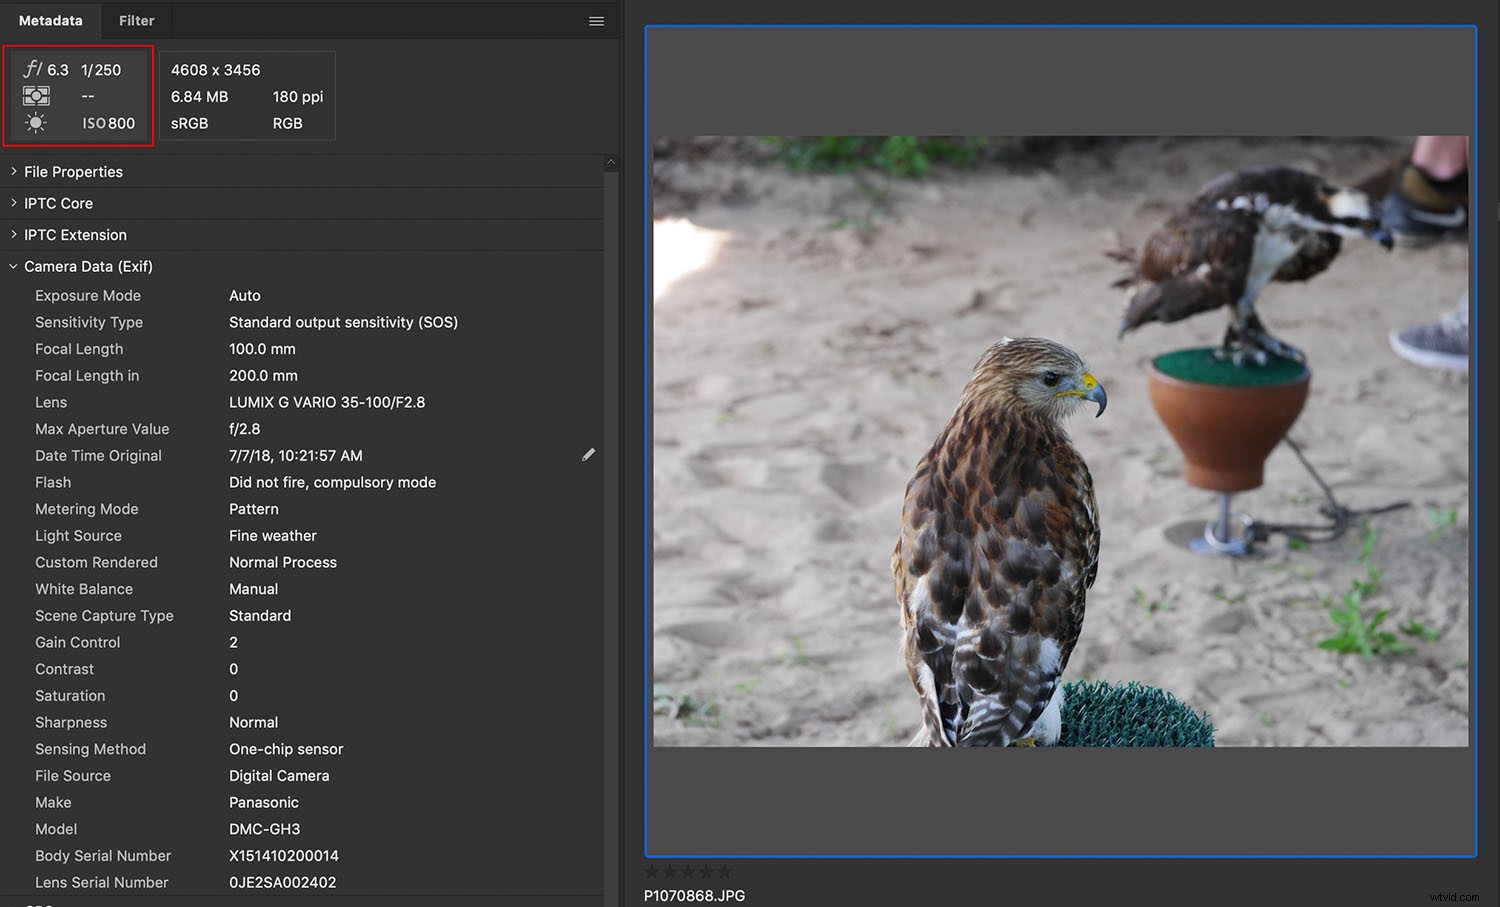Open the Metadata panel menu via hamburger icon
The width and height of the screenshot is (1500, 907).
596,20
